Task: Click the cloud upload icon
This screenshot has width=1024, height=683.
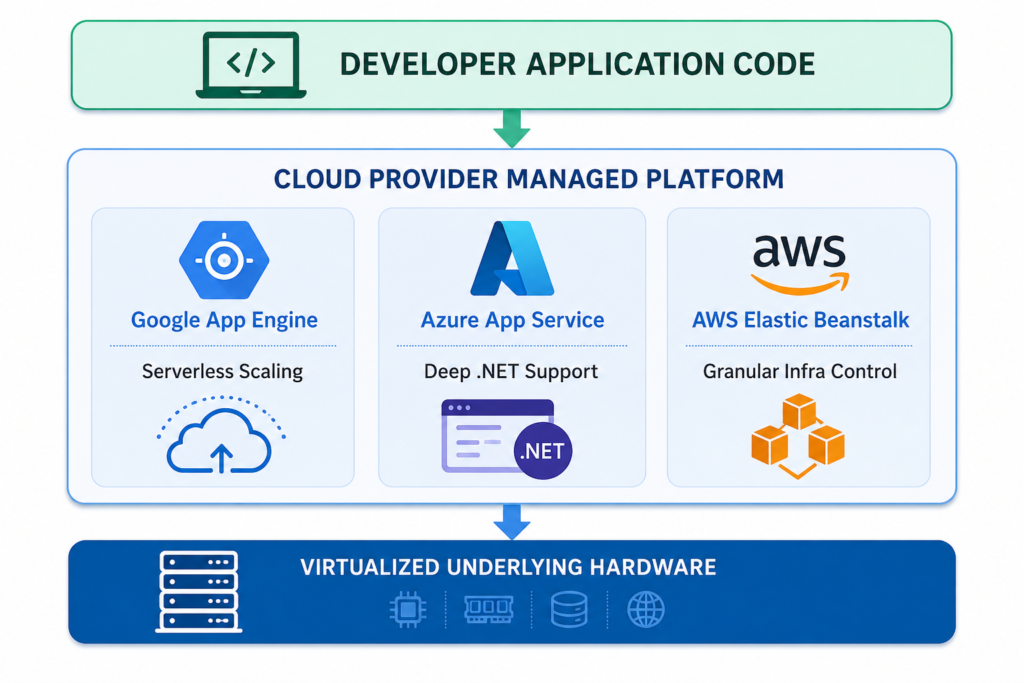Action: coord(221,434)
